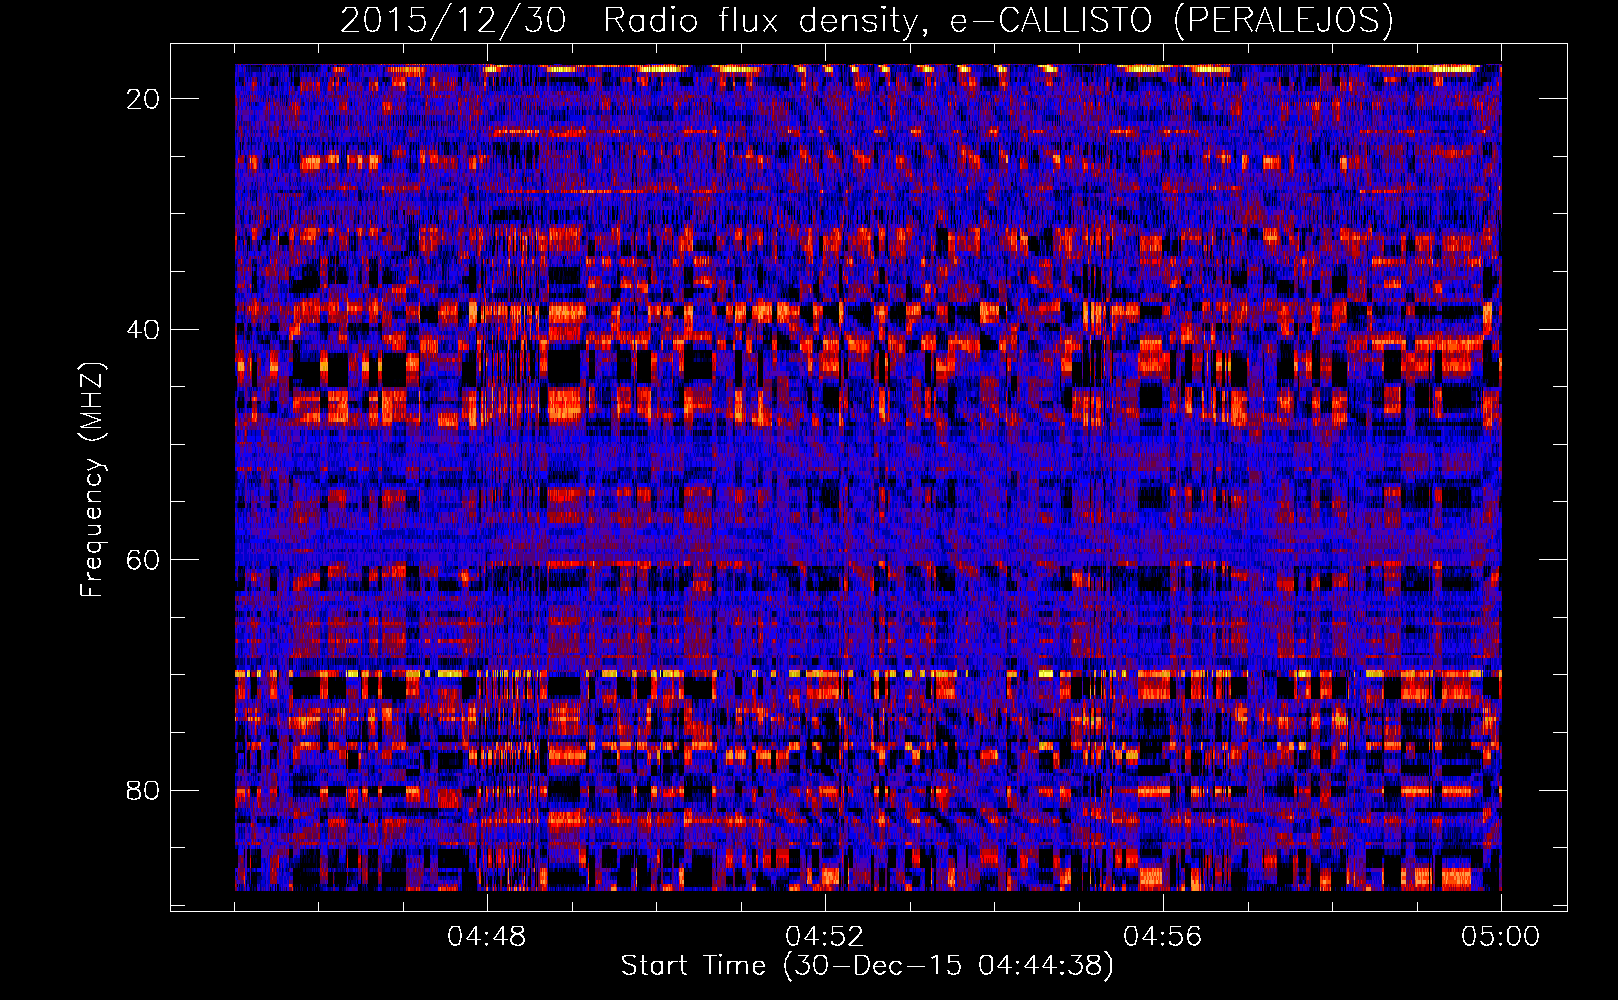Click the 40 frequency tick label
Image resolution: width=1618 pixels, height=1000 pixels.
point(144,329)
